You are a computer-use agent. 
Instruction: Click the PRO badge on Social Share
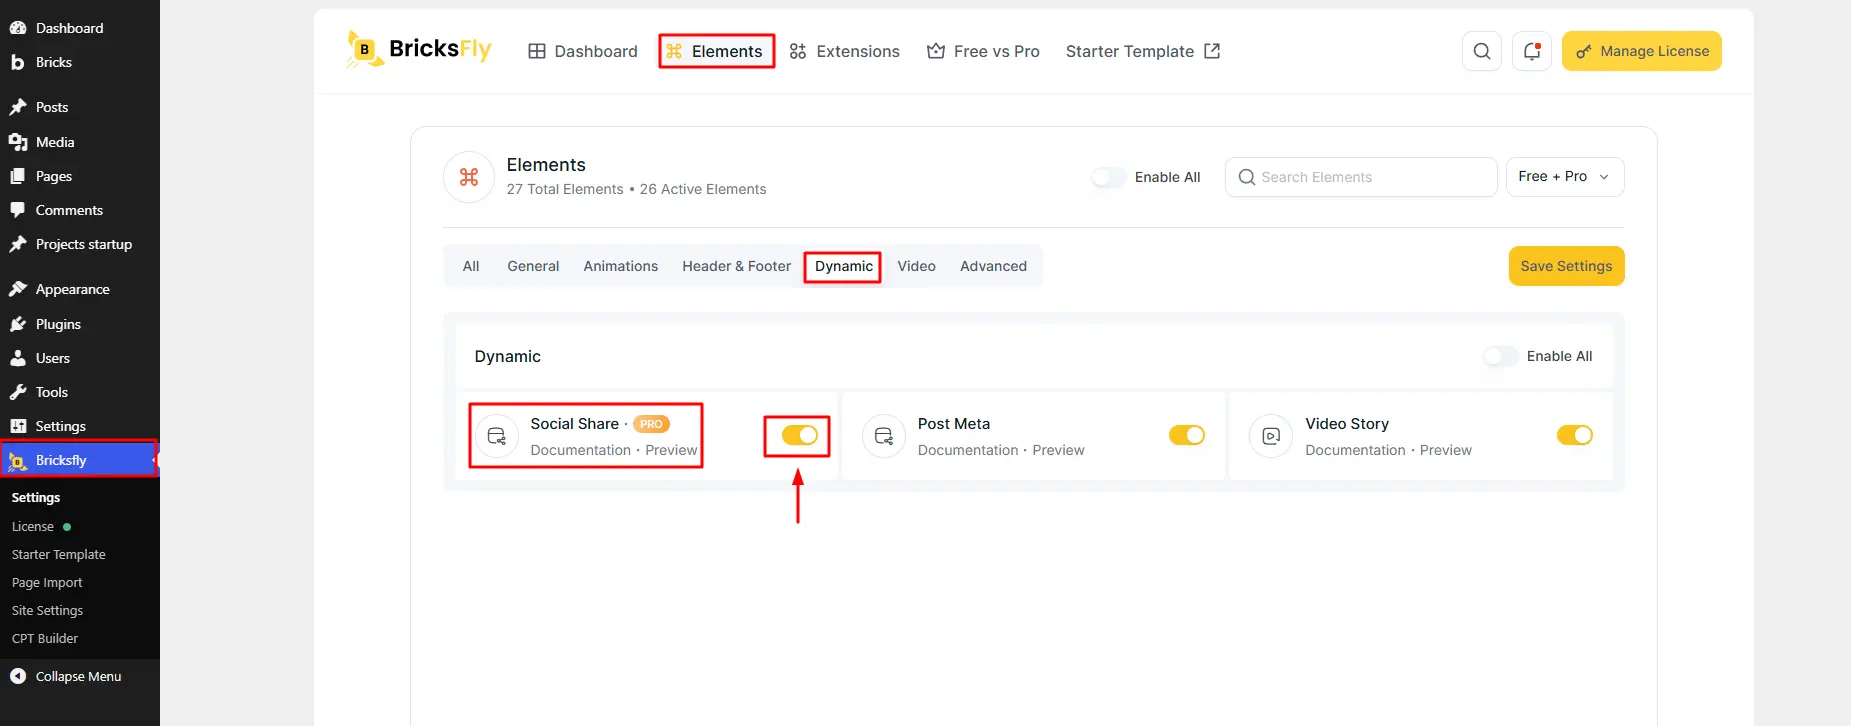tap(651, 424)
